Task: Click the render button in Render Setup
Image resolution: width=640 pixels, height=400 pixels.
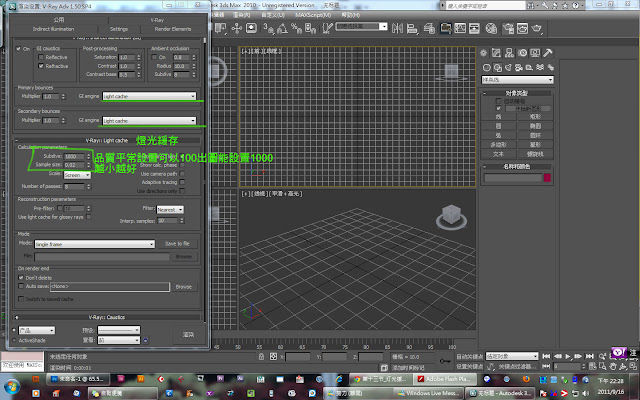Action: 189,334
